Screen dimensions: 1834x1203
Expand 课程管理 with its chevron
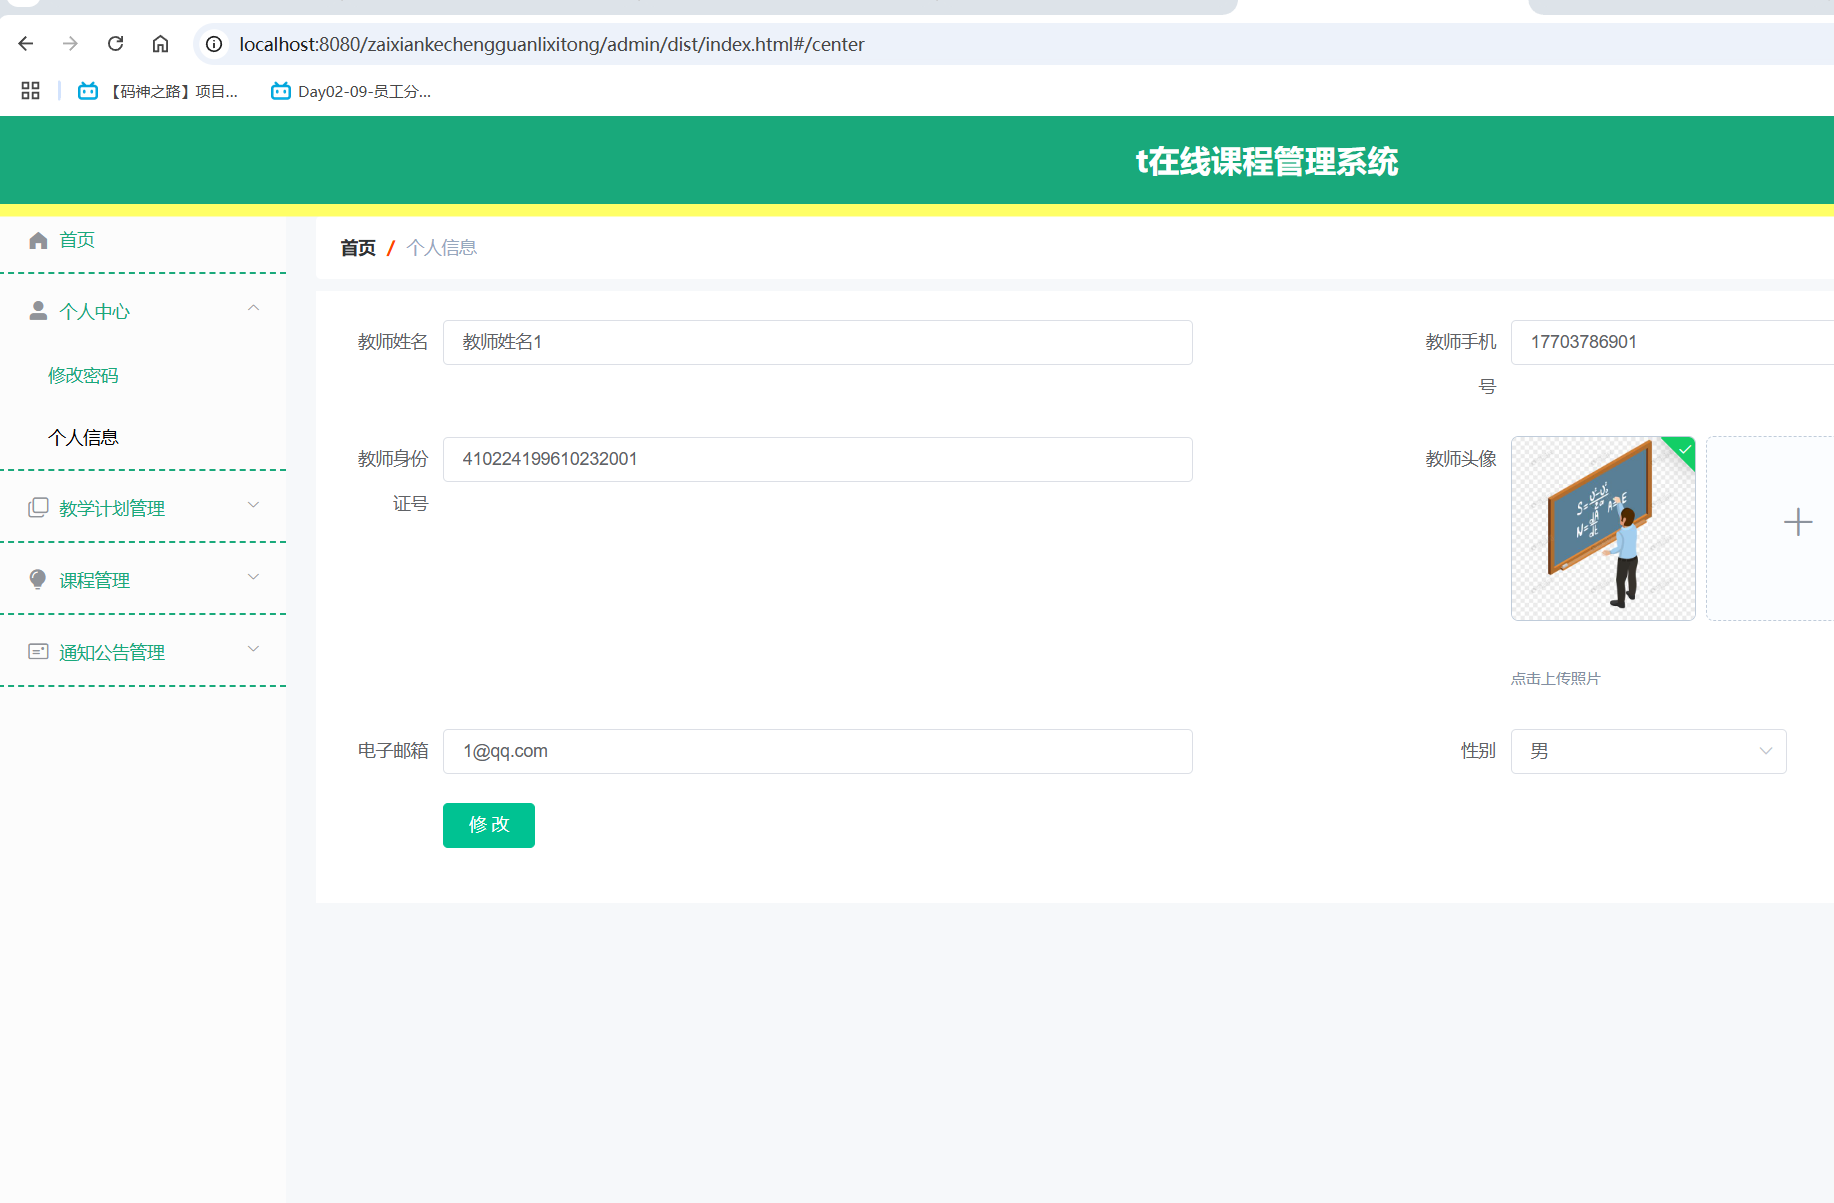tap(254, 577)
